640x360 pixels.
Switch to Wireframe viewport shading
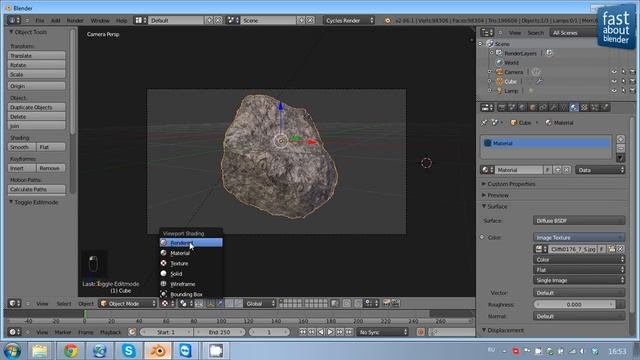click(191, 284)
